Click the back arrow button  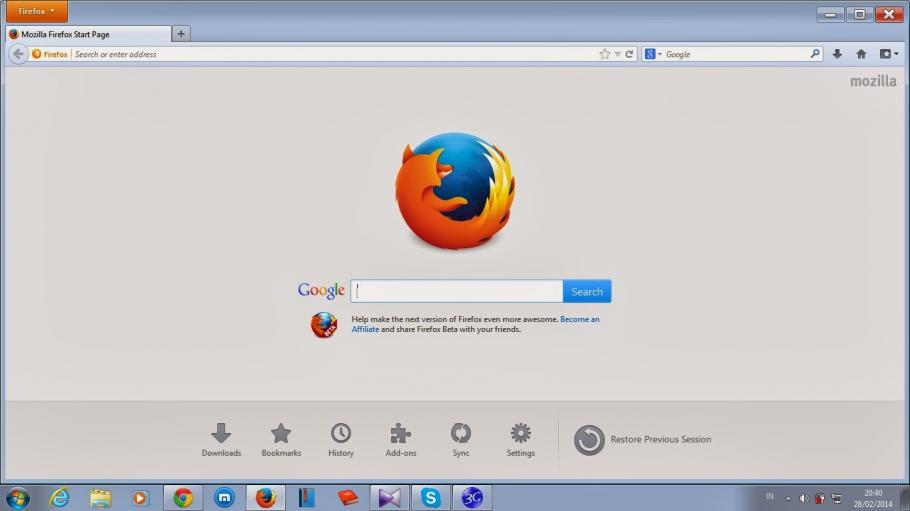point(19,54)
